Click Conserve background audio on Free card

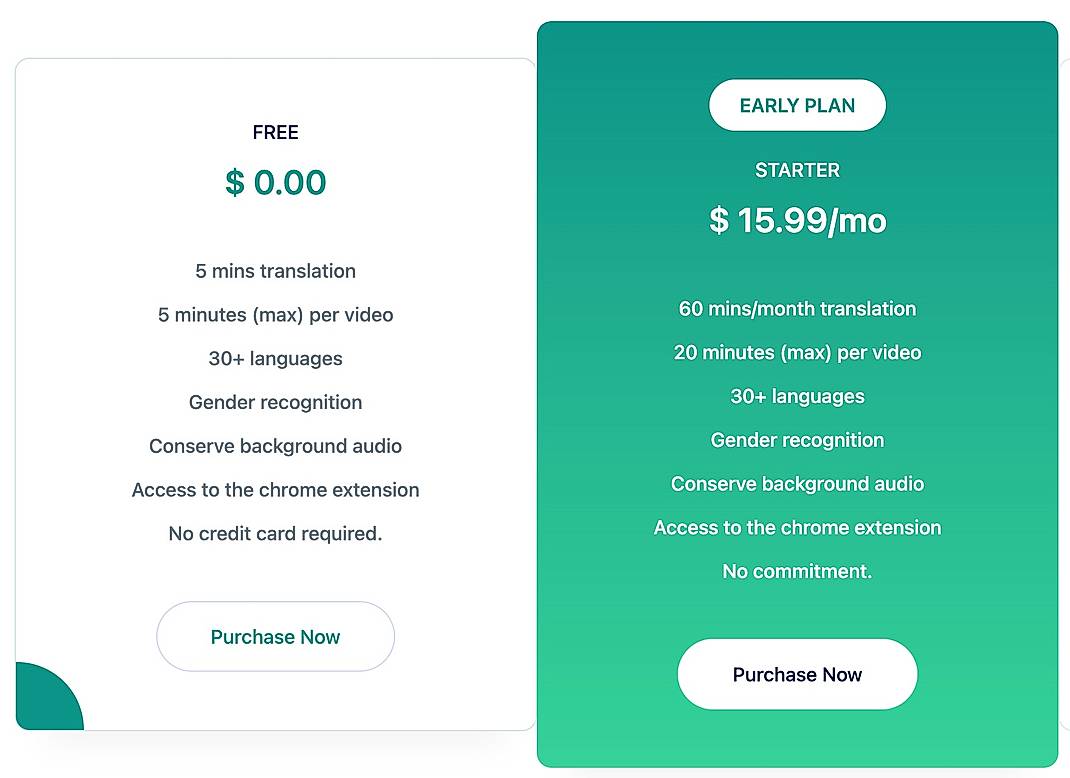[275, 446]
